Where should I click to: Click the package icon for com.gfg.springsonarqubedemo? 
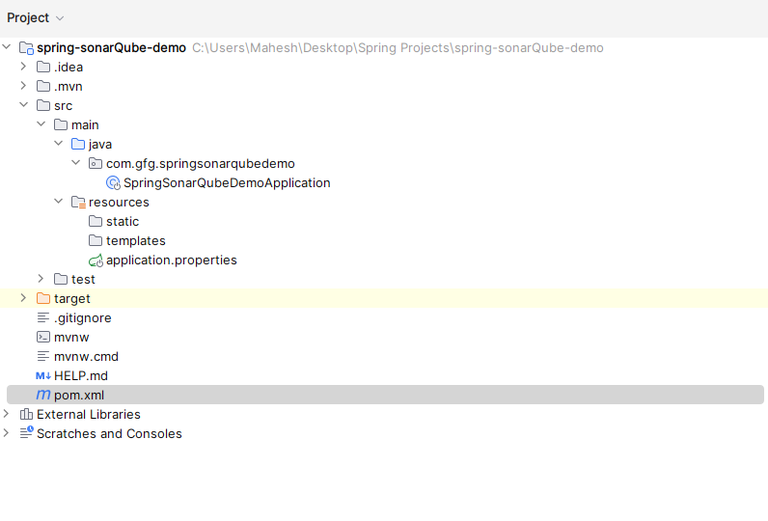96,163
